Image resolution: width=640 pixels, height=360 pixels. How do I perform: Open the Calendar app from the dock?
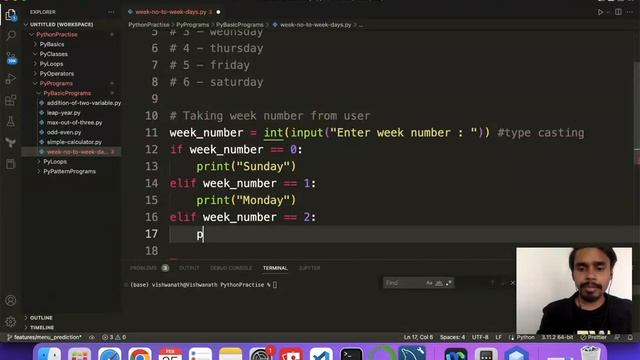(x=170, y=353)
